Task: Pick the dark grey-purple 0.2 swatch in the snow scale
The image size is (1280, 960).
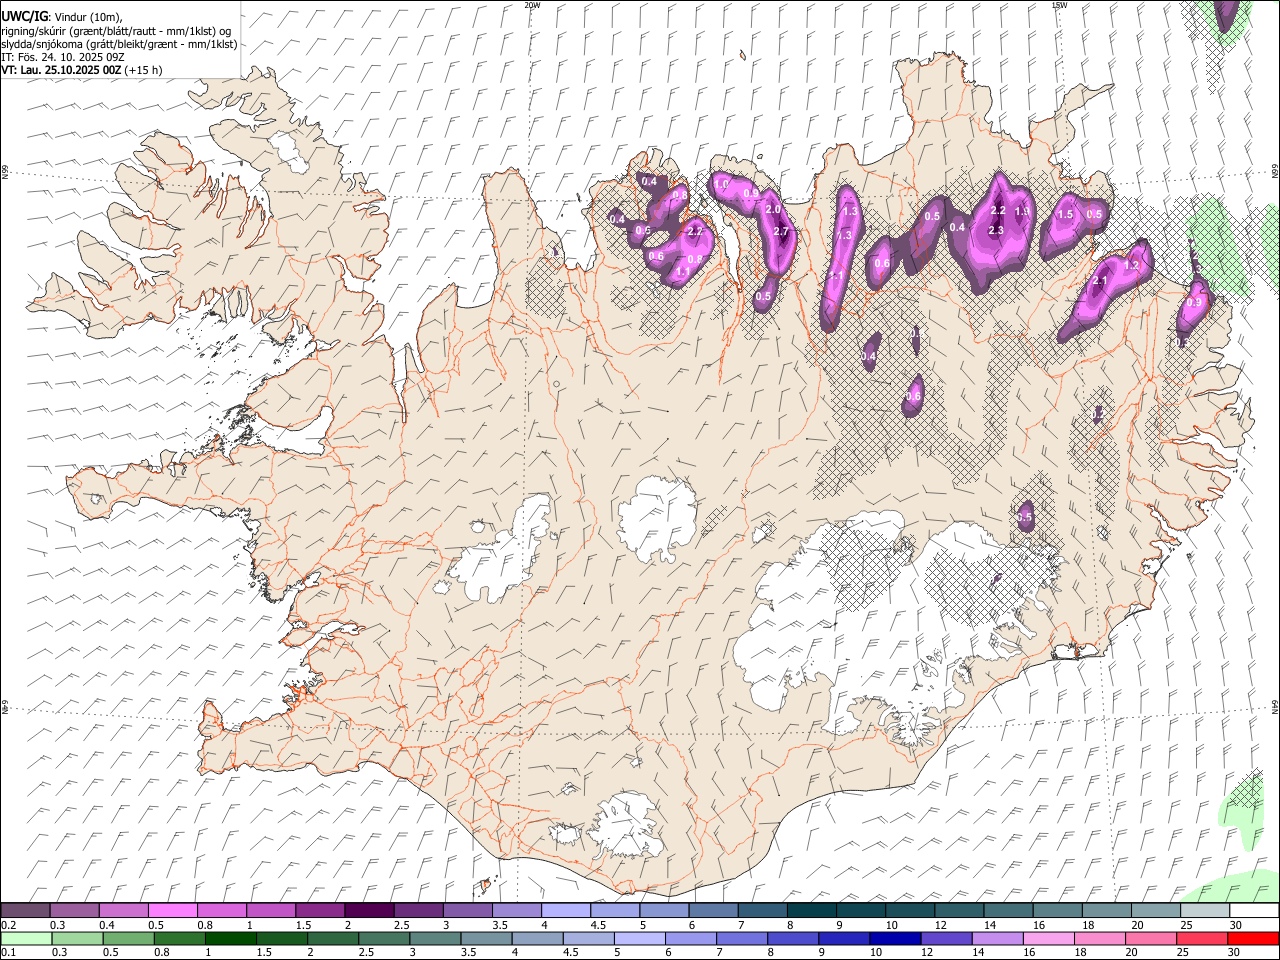Action: (25, 911)
